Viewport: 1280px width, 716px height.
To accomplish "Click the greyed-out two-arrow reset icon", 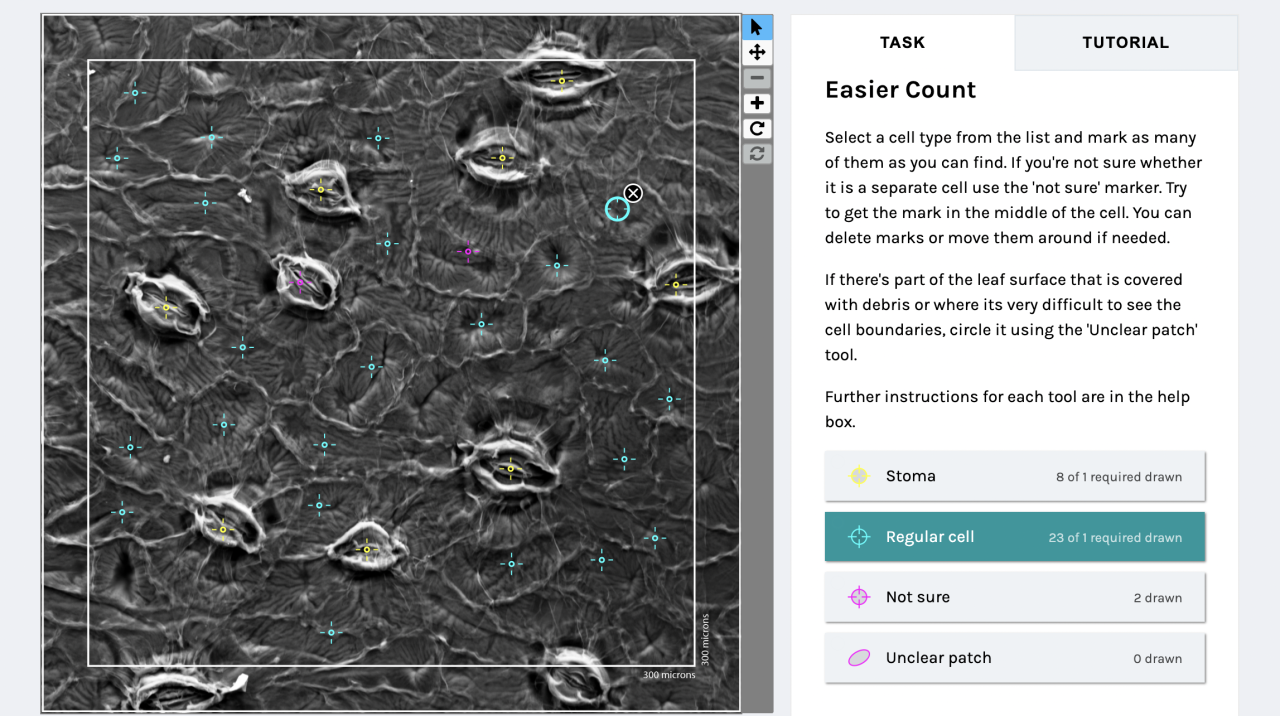I will (757, 153).
